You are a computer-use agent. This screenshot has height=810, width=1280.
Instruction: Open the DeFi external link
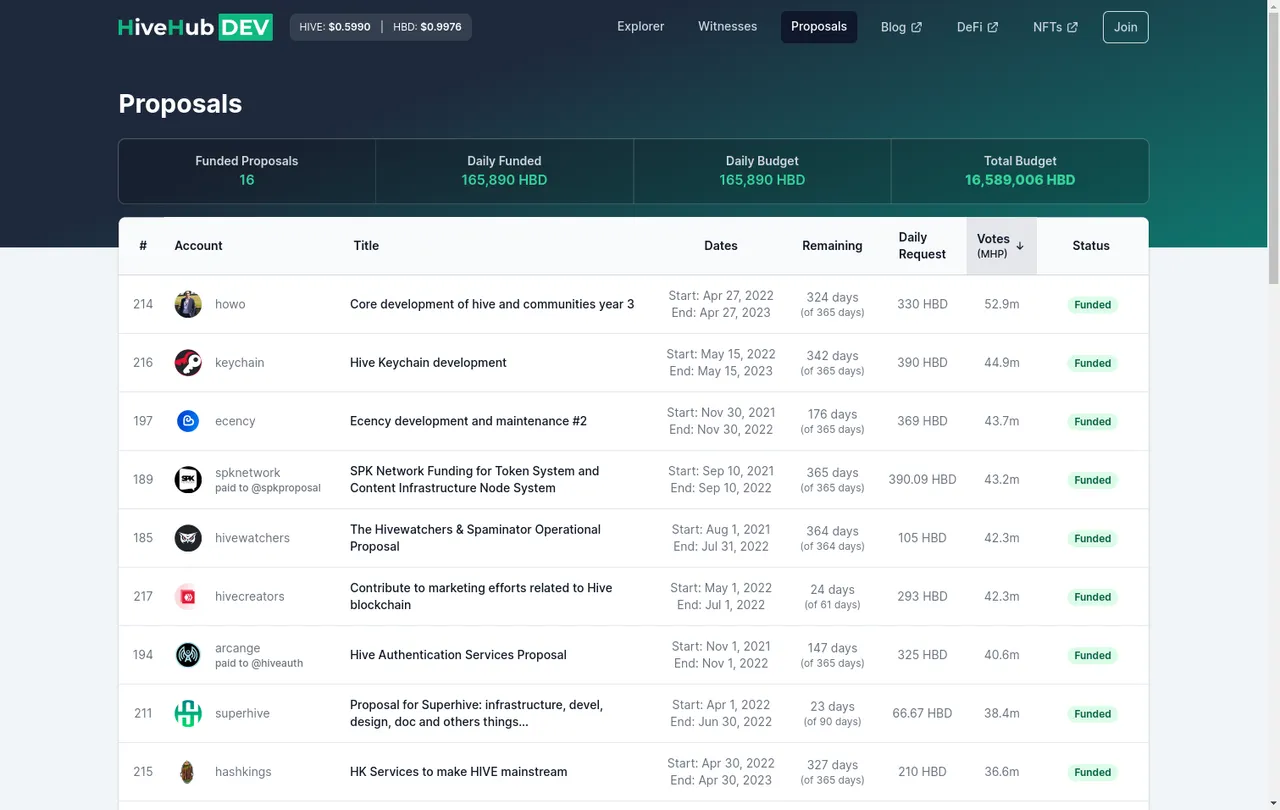pos(977,27)
